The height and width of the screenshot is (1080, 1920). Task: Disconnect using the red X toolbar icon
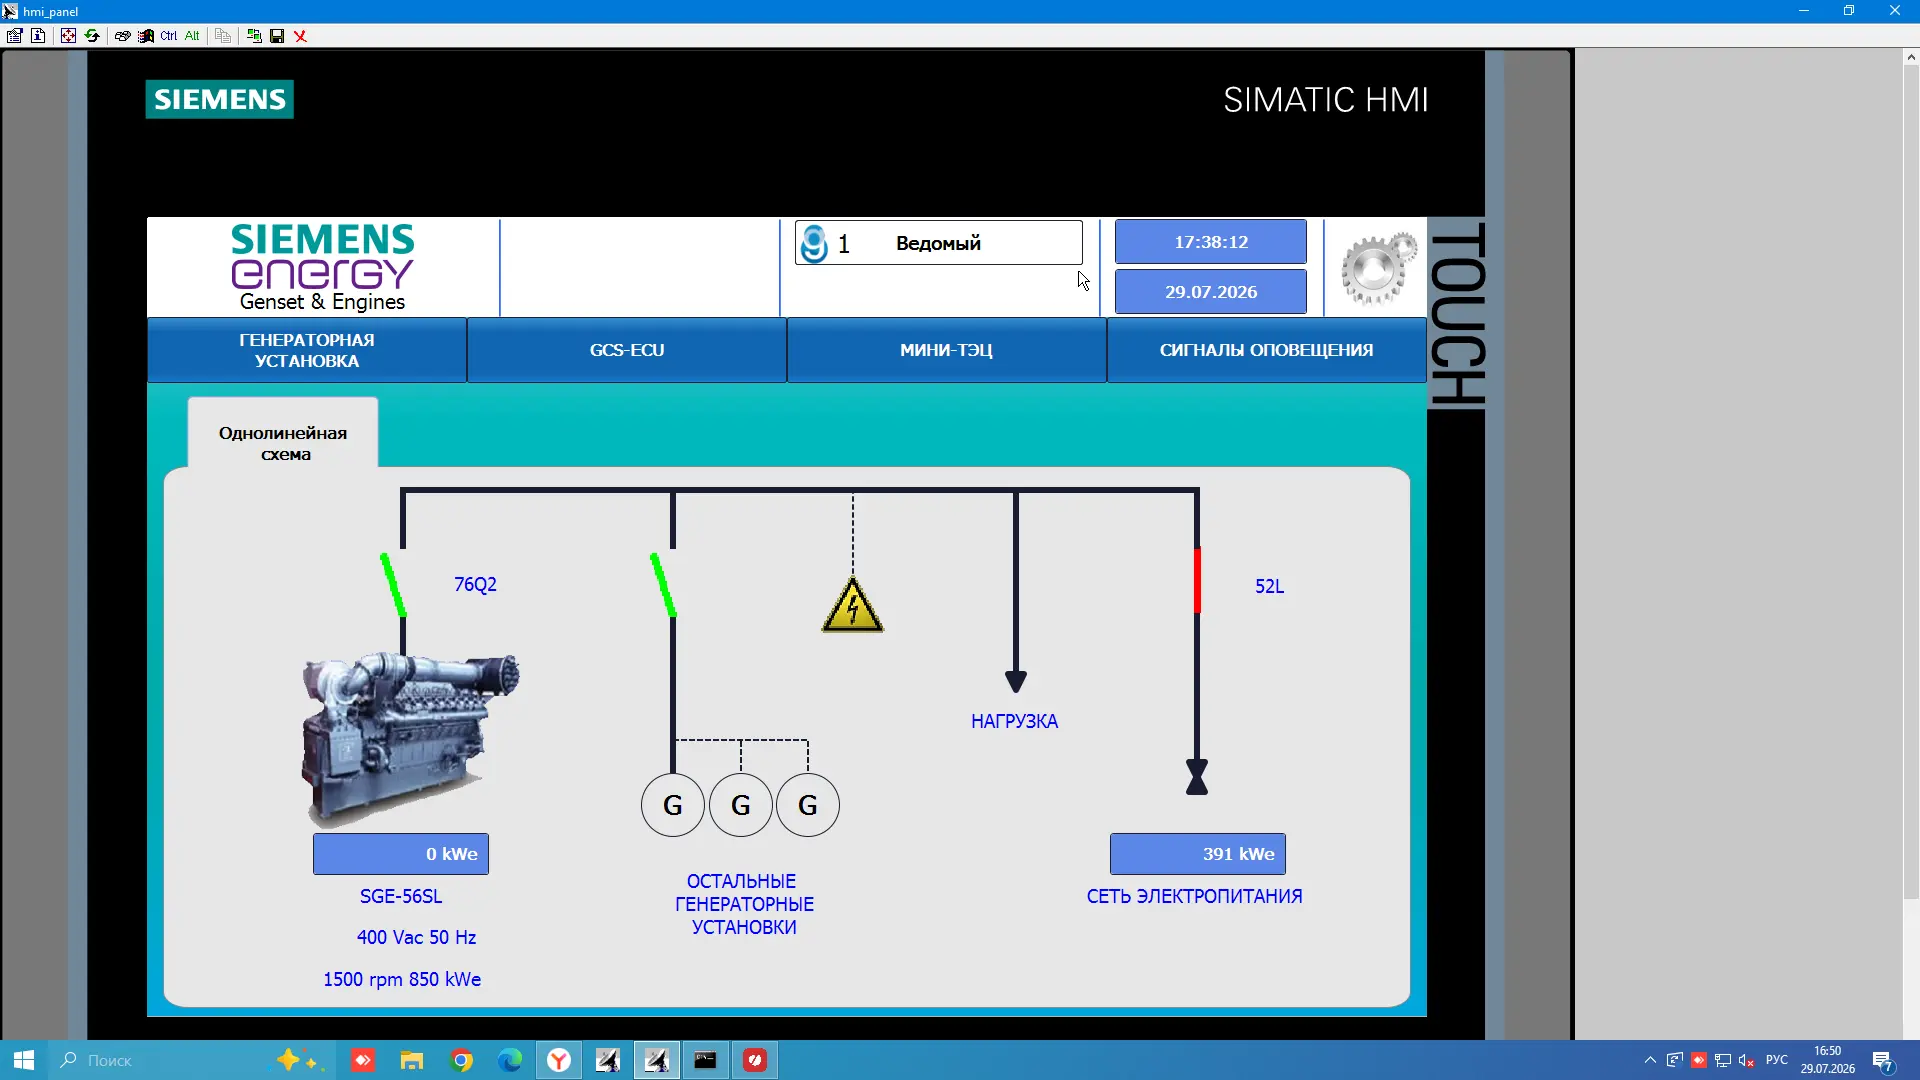(300, 36)
